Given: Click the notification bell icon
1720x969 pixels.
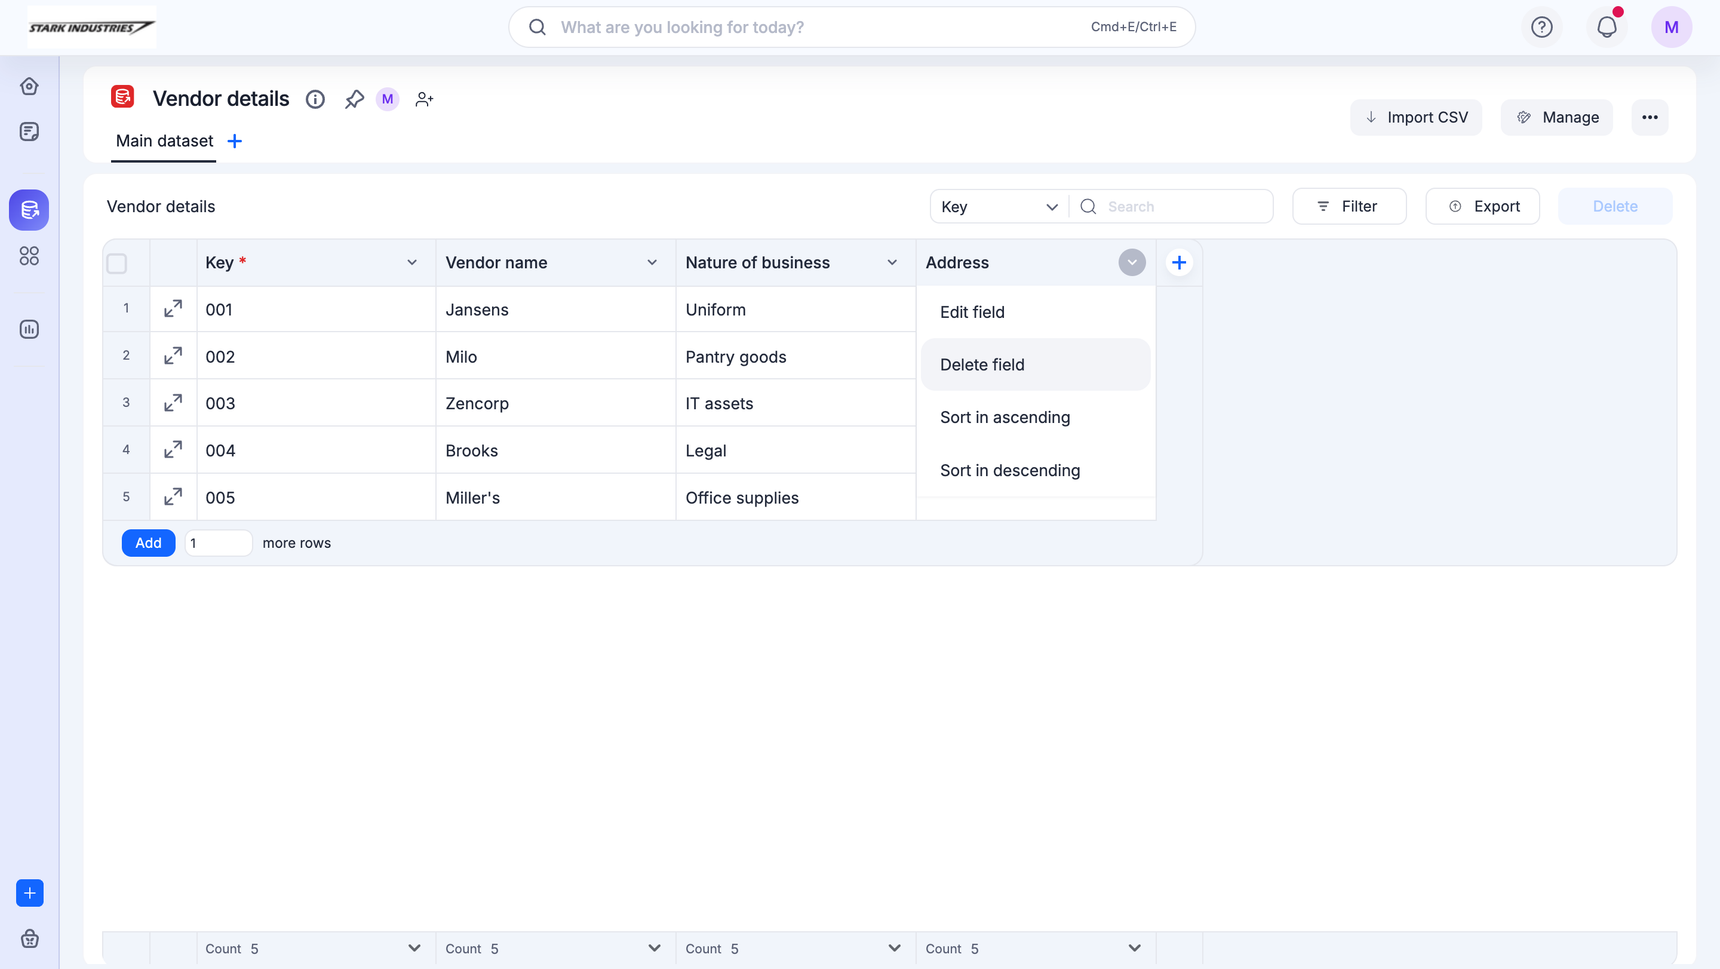Looking at the screenshot, I should [x=1606, y=27].
